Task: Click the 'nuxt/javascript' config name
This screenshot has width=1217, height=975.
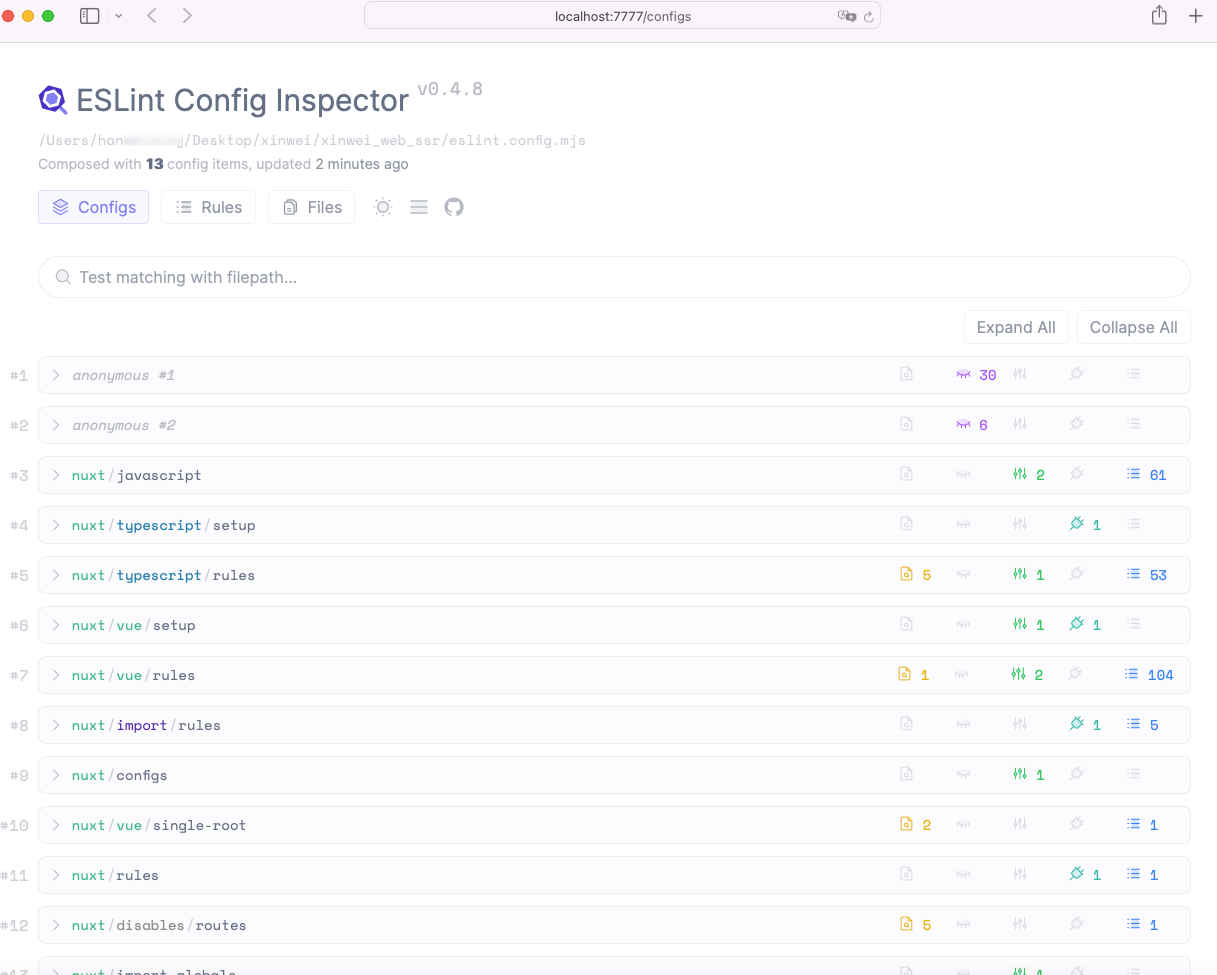Action: click(x=137, y=475)
